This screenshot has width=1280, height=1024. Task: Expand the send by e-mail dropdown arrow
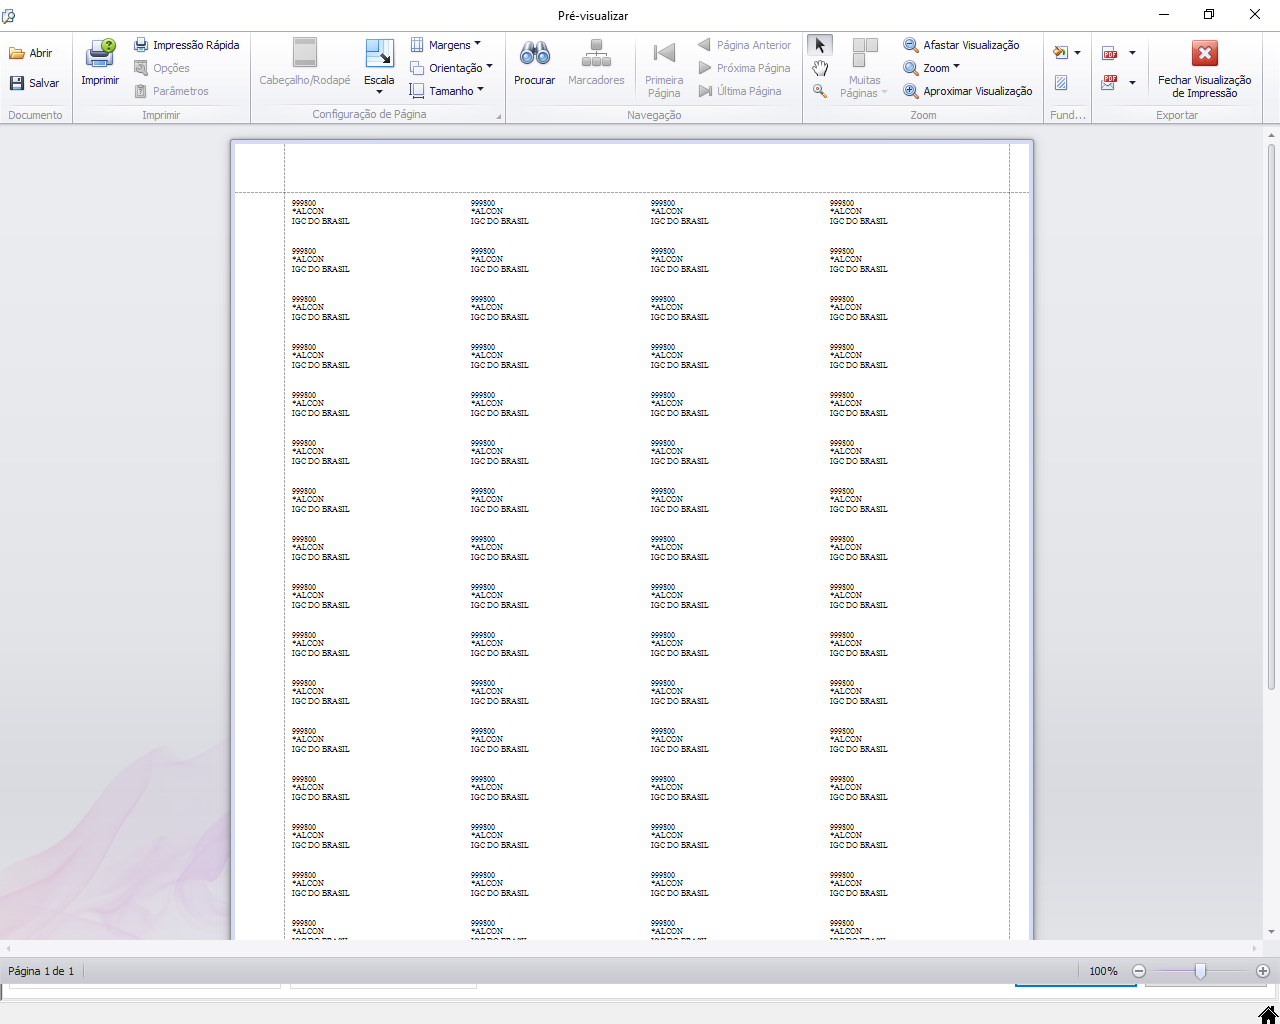coord(1132,83)
